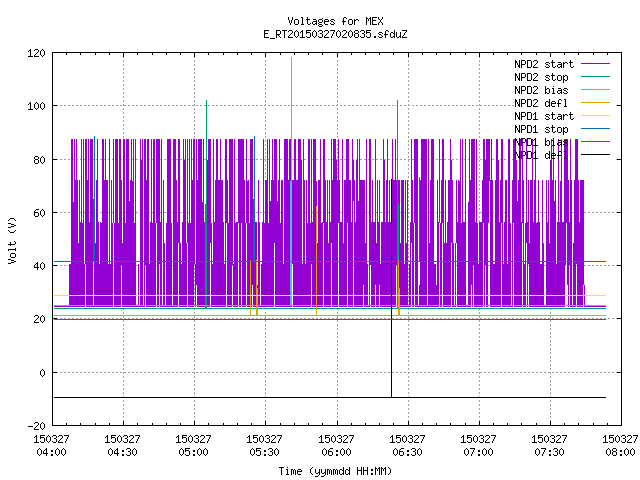Click the 05:00 time tick label
Image resolution: width=640 pixels, height=480 pixels.
[193, 452]
